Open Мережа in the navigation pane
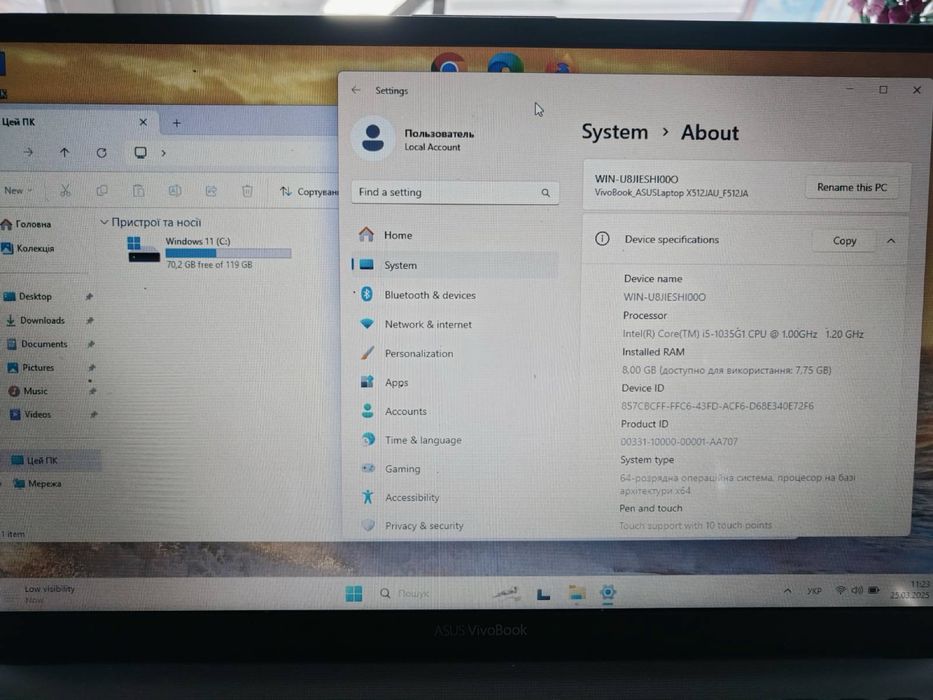Image resolution: width=933 pixels, height=700 pixels. click(x=37, y=483)
